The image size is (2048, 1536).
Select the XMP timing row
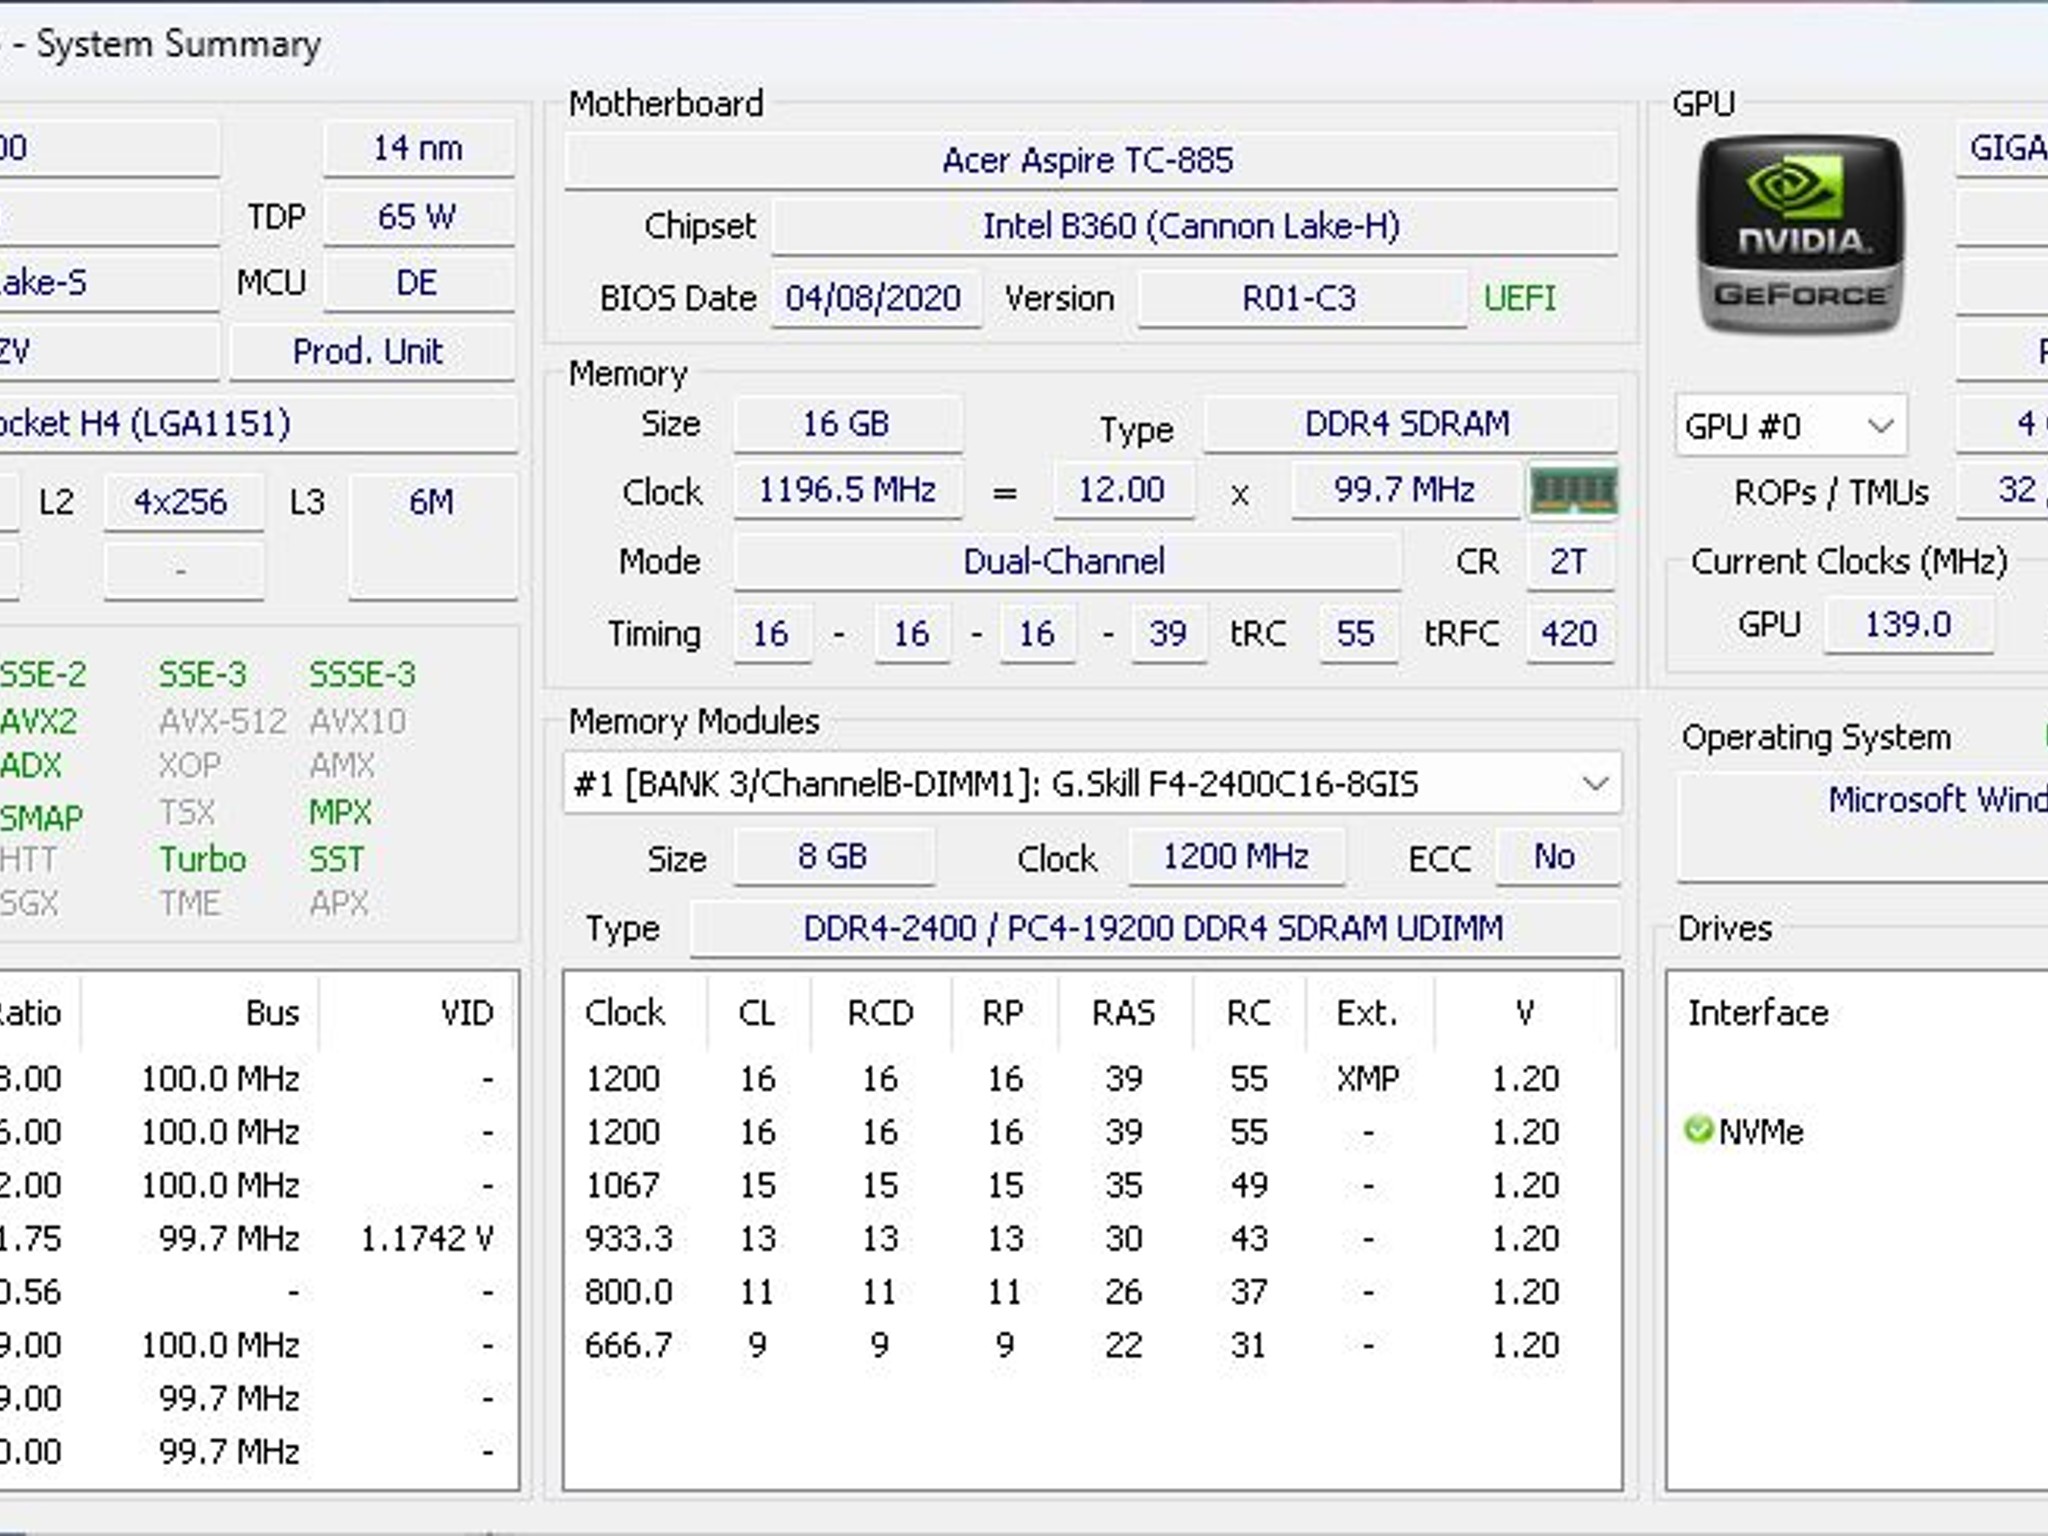[x=1091, y=1079]
